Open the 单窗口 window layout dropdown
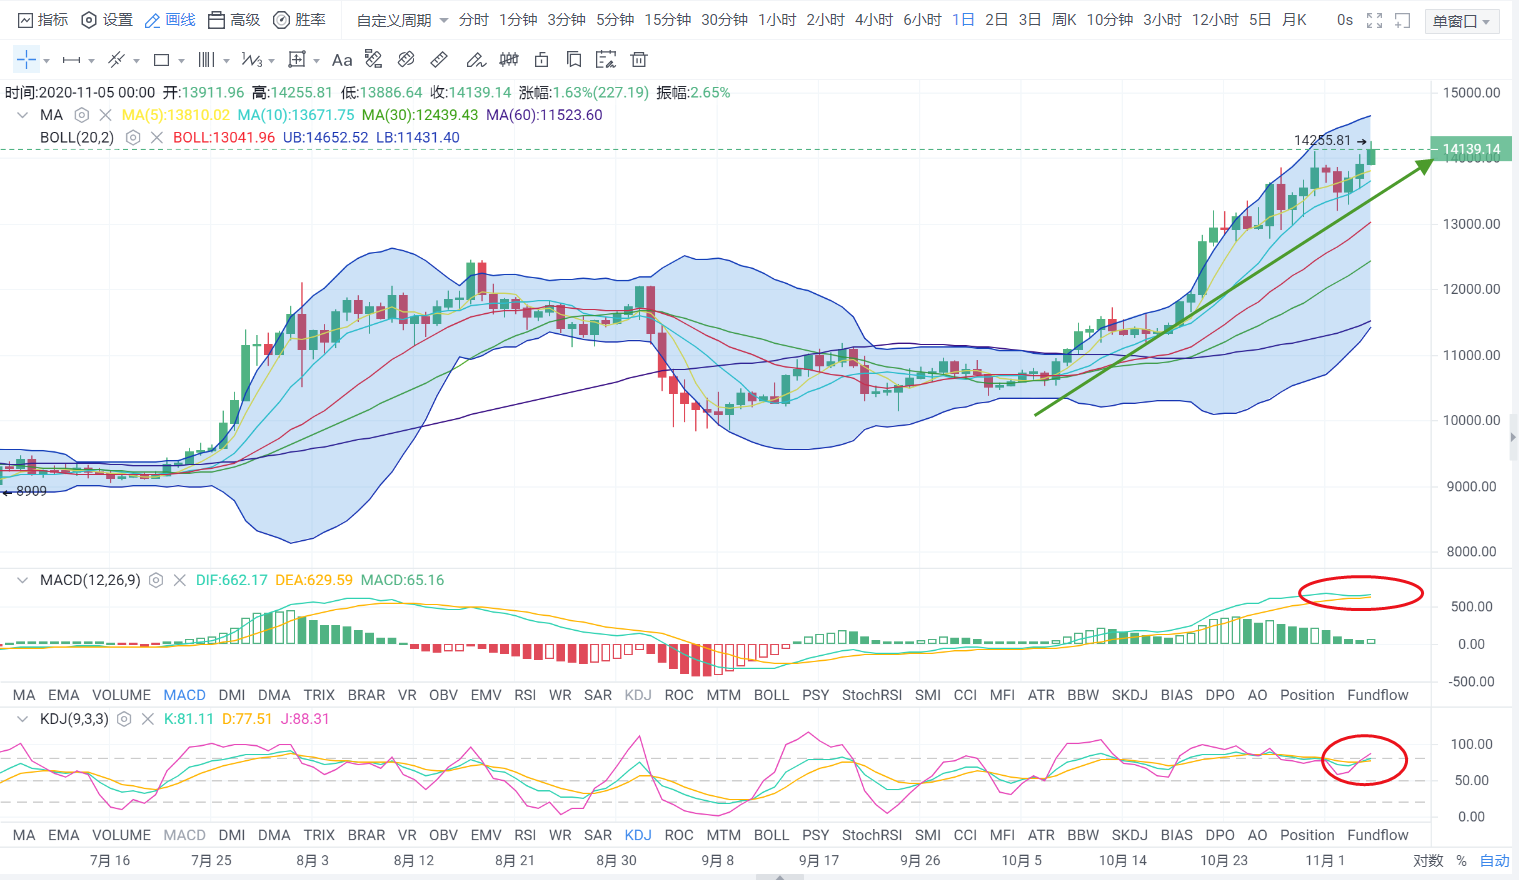Viewport: 1519px width, 880px height. tap(1461, 21)
